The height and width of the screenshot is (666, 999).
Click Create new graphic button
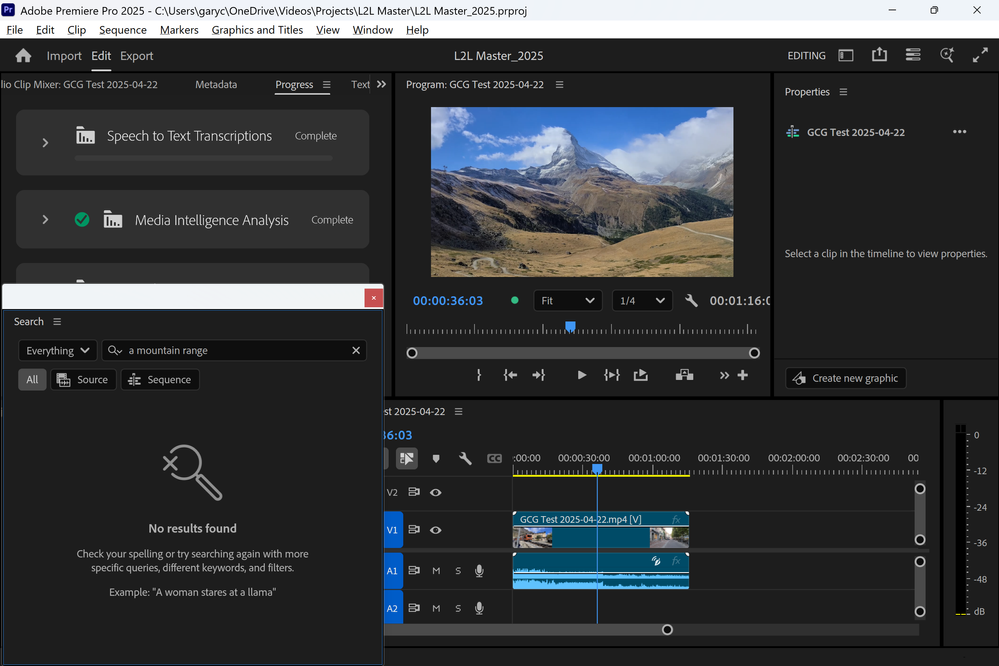[x=845, y=379]
